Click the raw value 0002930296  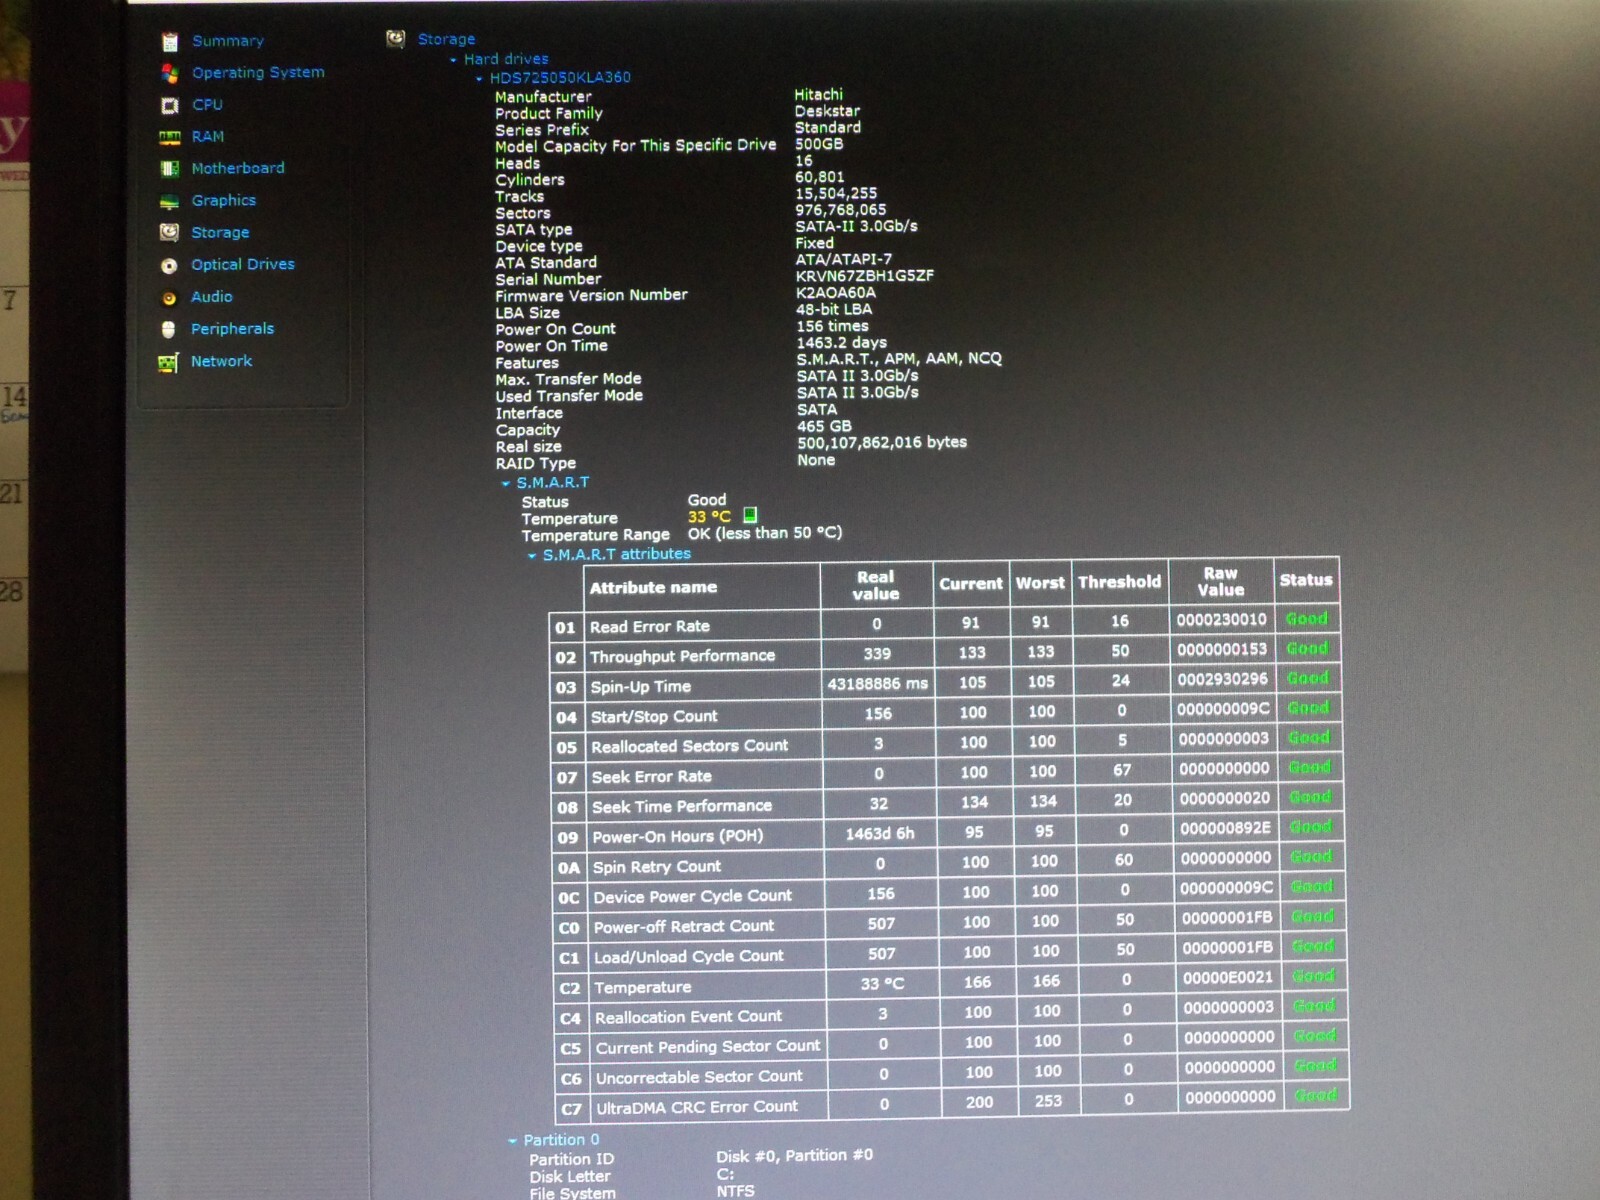(1222, 679)
